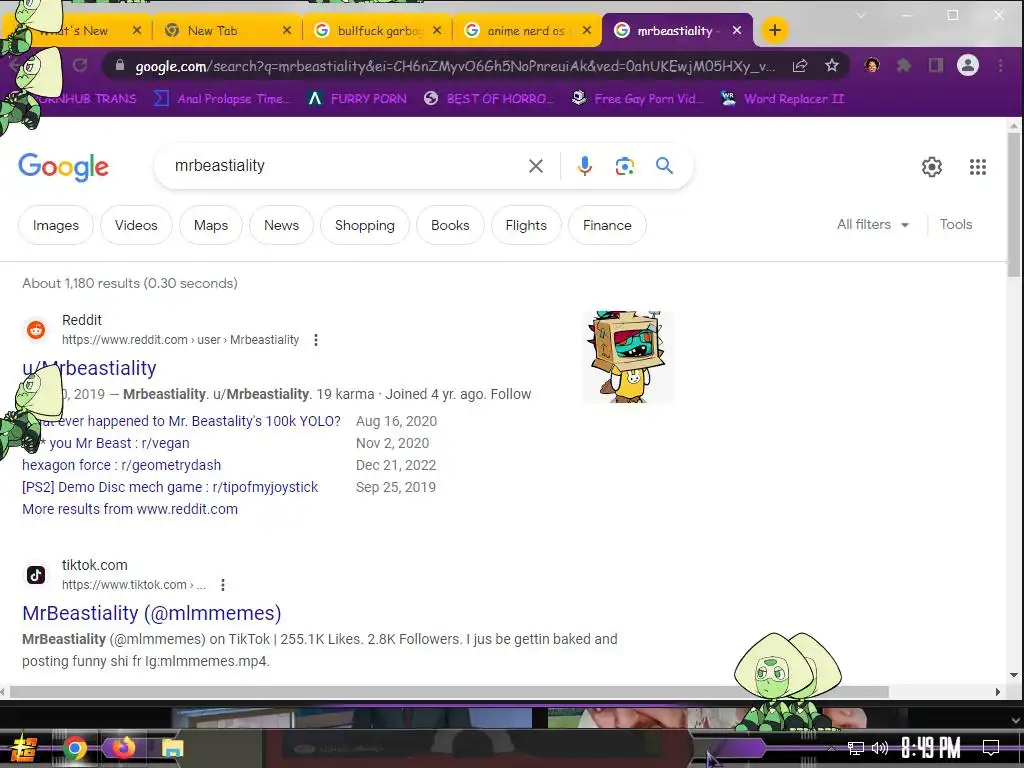Open 'hexagon force : r/geometrydash' link
1024x768 pixels.
pos(121,465)
